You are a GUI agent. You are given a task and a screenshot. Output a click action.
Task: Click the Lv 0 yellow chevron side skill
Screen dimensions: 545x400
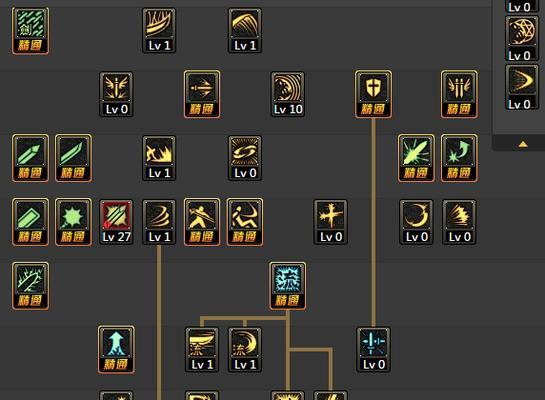(522, 87)
